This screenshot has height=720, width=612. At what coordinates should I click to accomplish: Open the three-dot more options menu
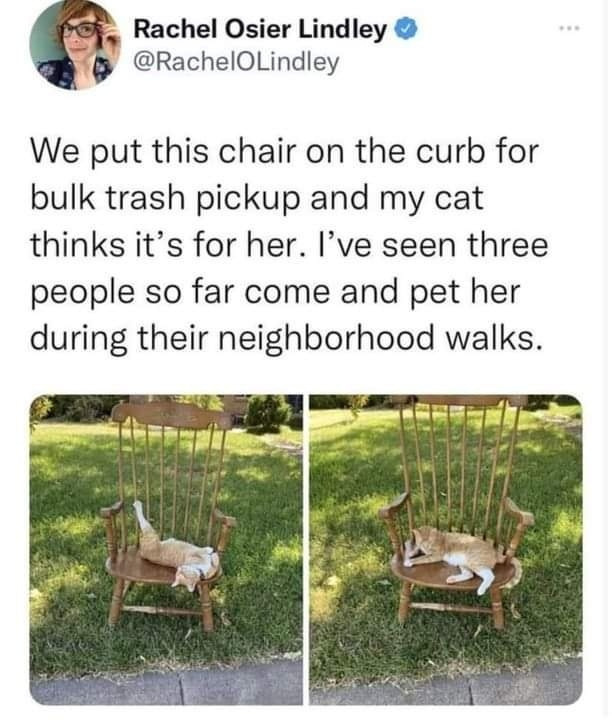pyautogui.click(x=570, y=28)
